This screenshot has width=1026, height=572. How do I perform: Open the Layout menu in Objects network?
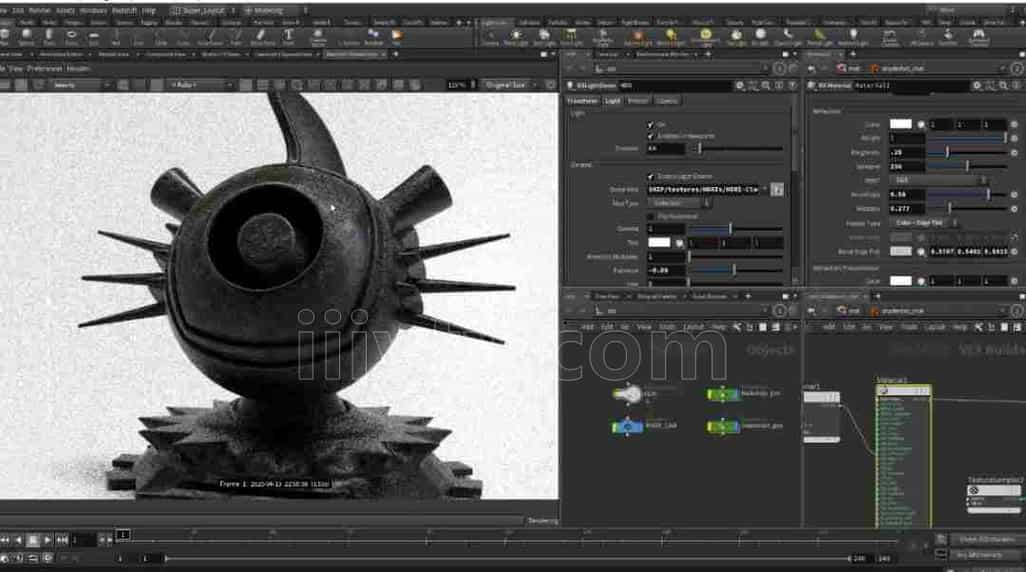click(x=693, y=327)
